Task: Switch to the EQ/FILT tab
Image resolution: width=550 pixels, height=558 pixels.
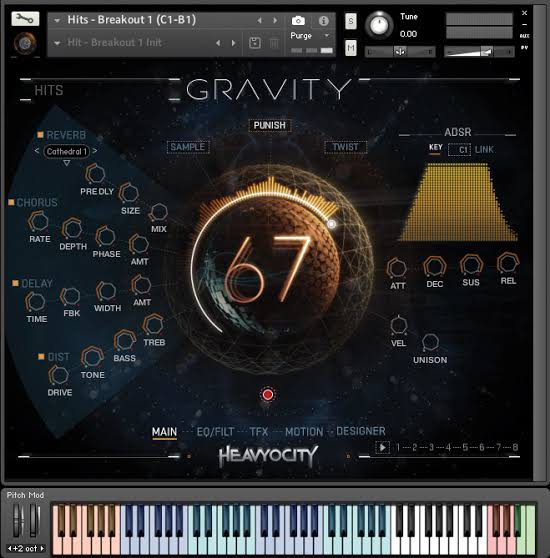Action: pos(215,432)
